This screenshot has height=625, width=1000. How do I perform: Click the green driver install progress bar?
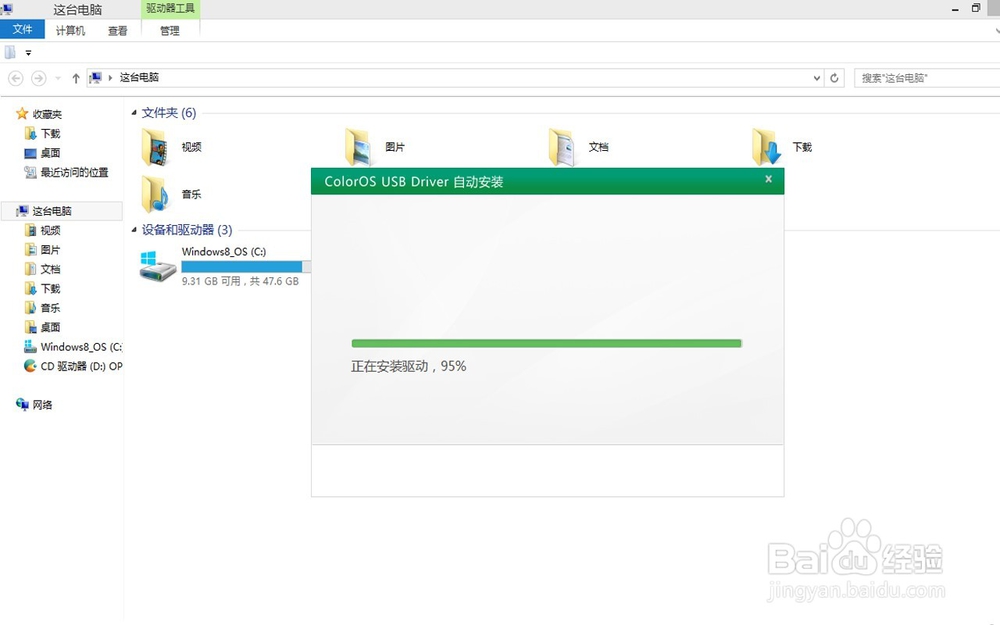547,343
